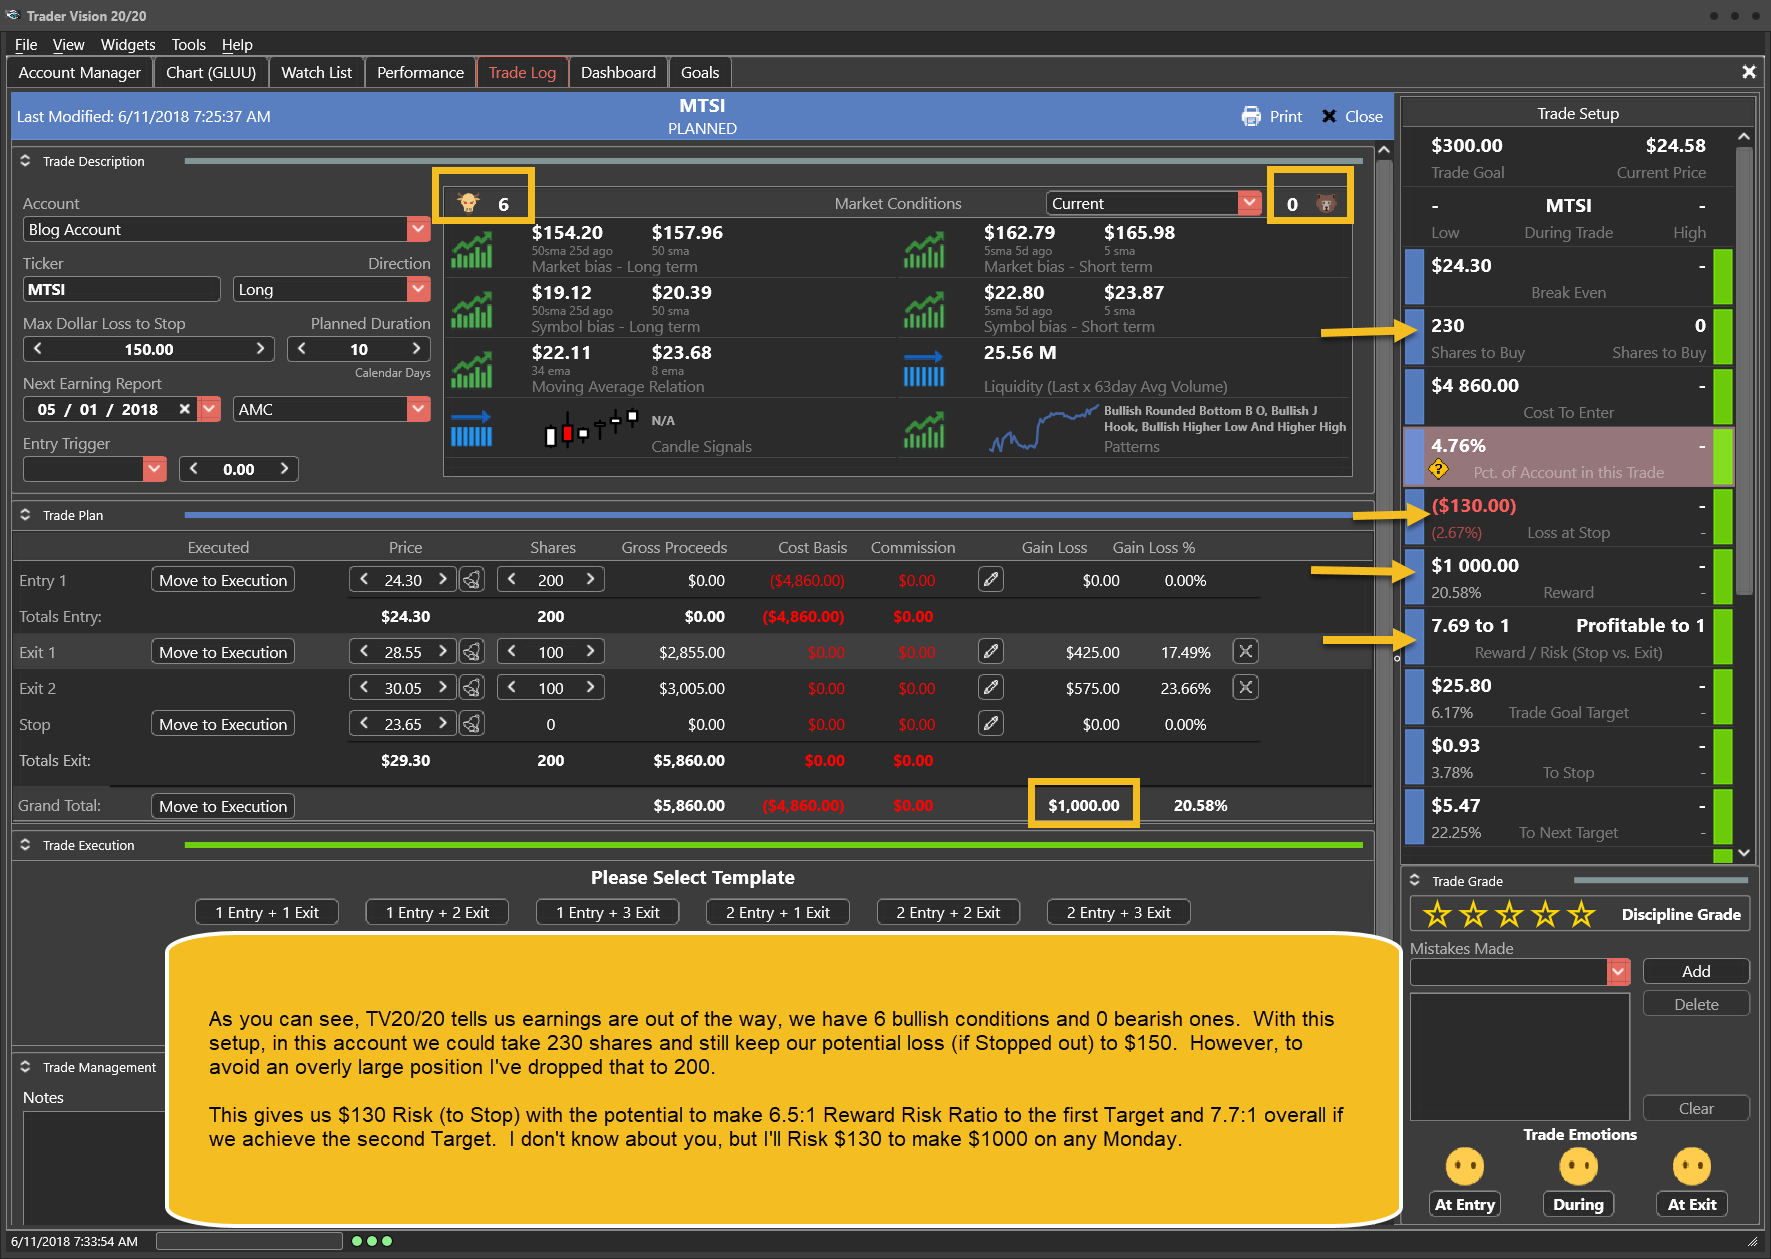Click the Liquidity indicator icon
1771x1259 pixels.
tap(924, 370)
